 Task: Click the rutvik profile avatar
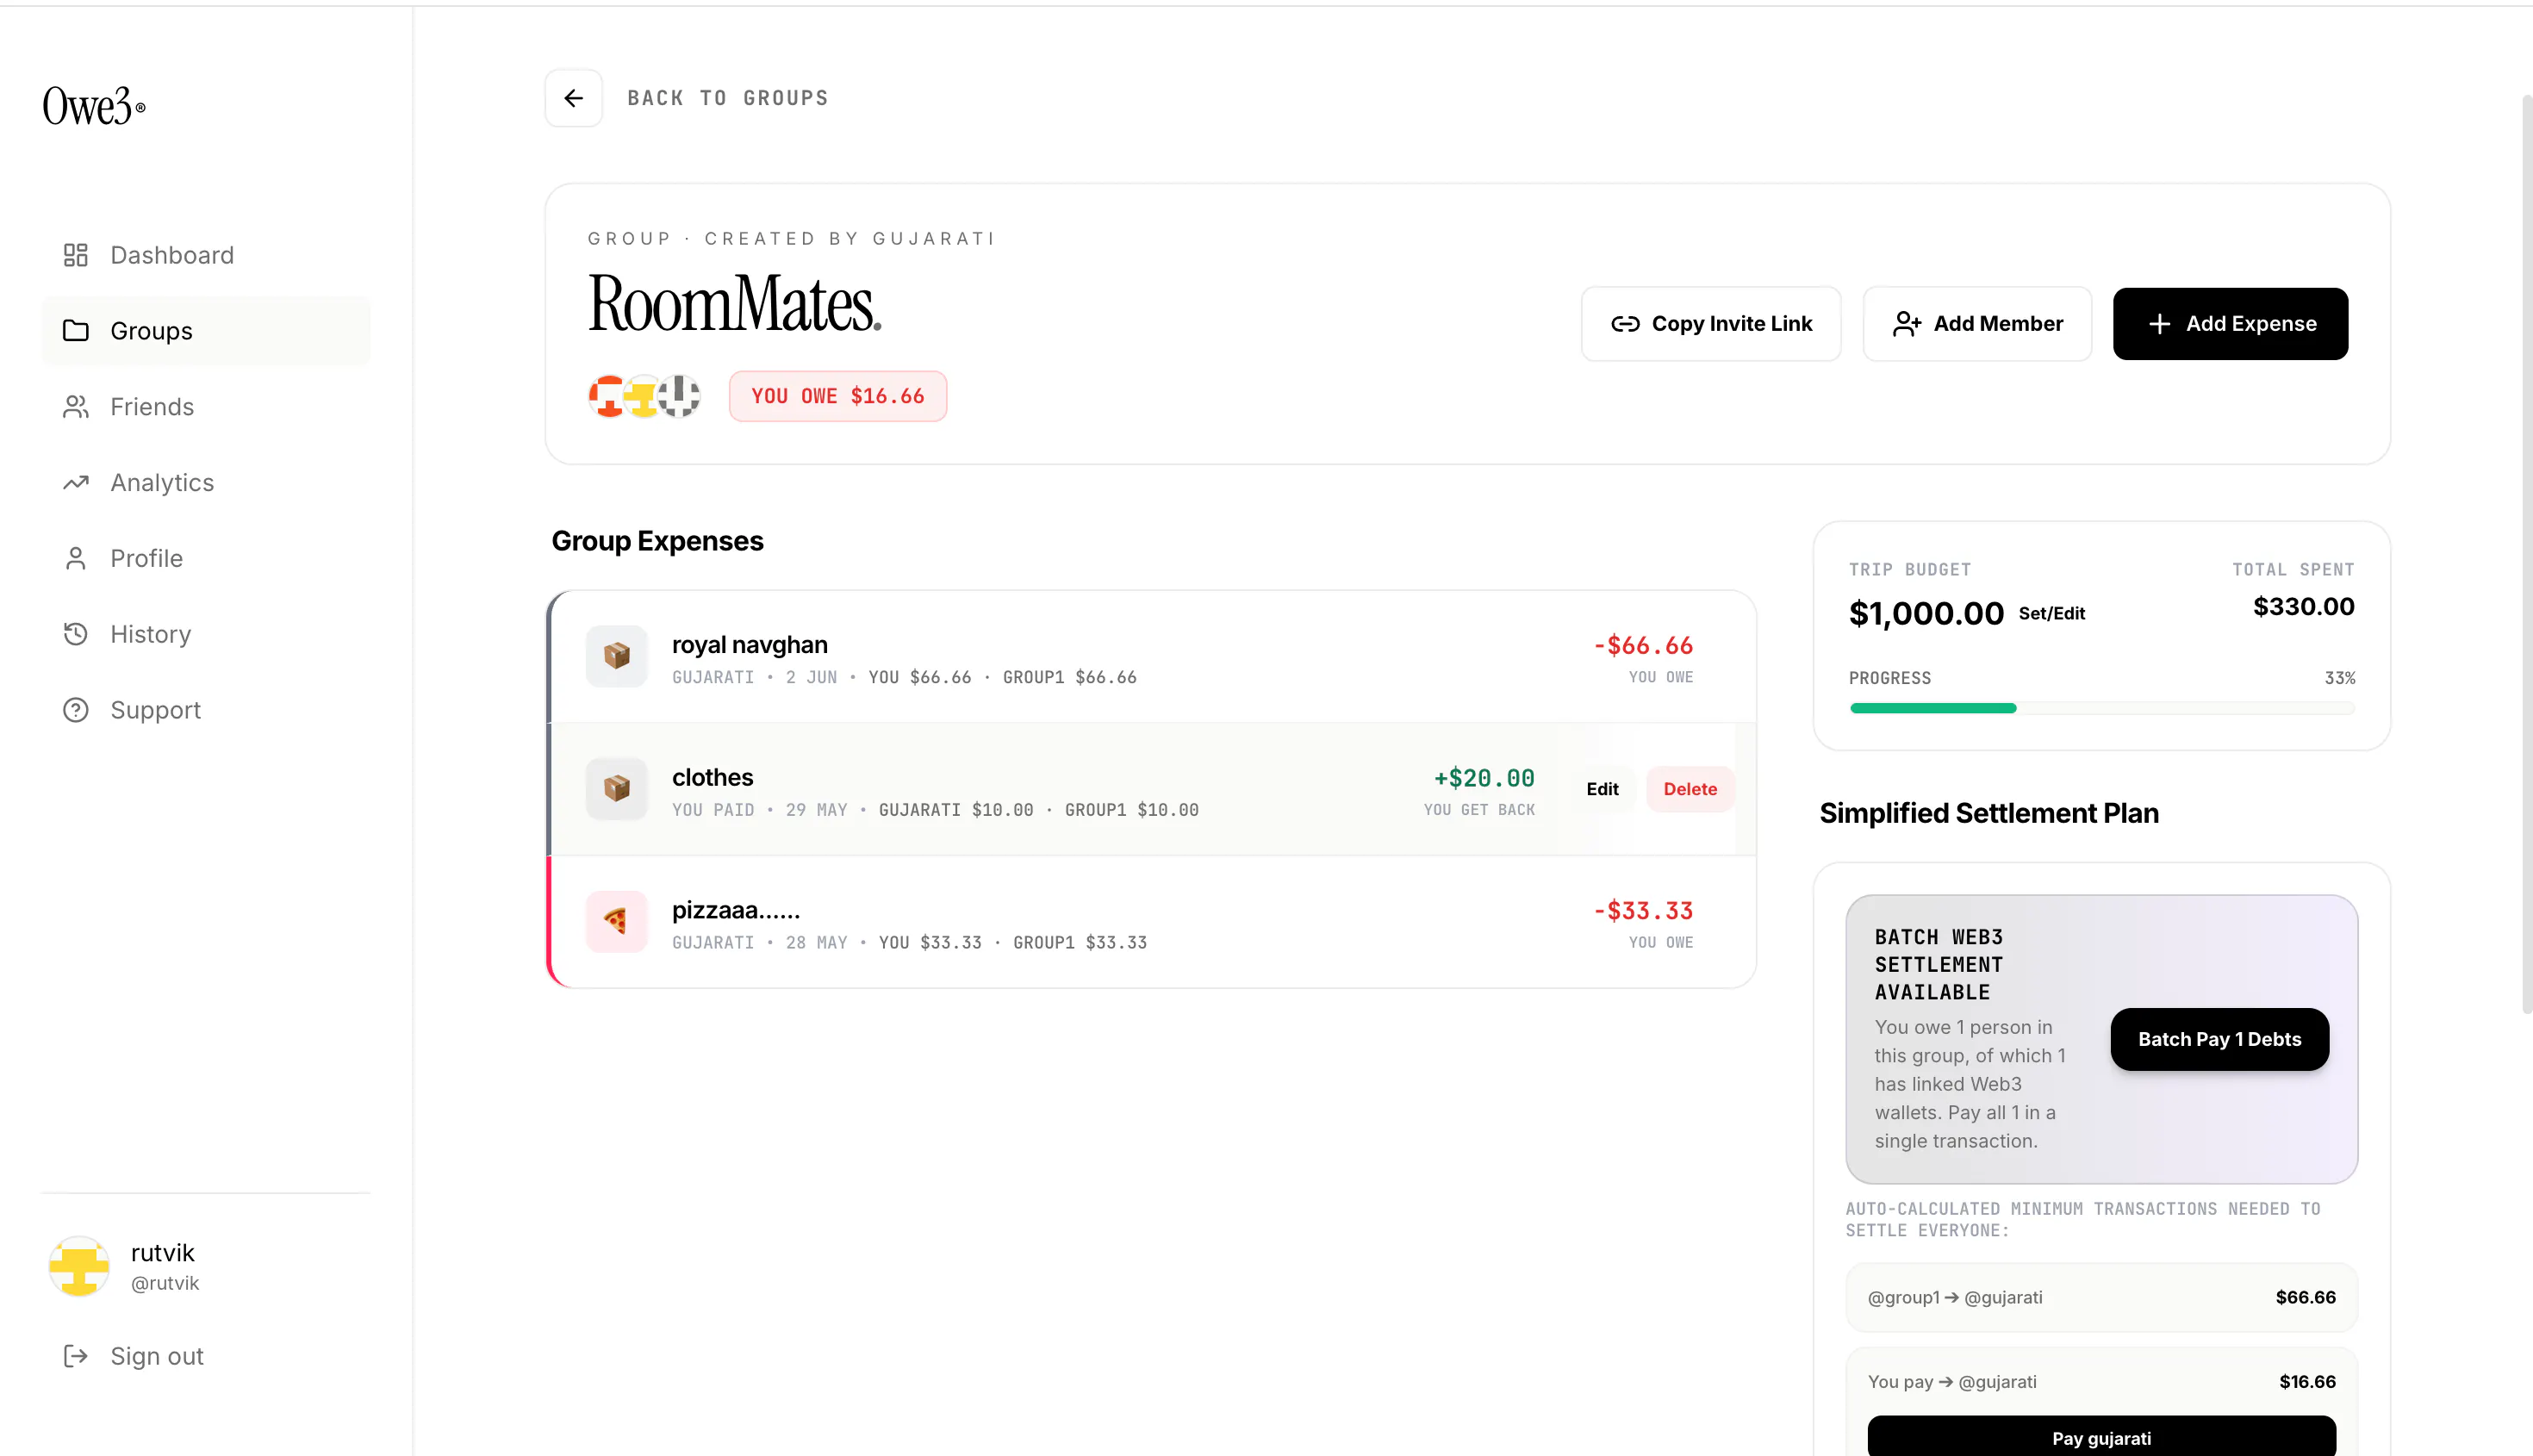79,1266
